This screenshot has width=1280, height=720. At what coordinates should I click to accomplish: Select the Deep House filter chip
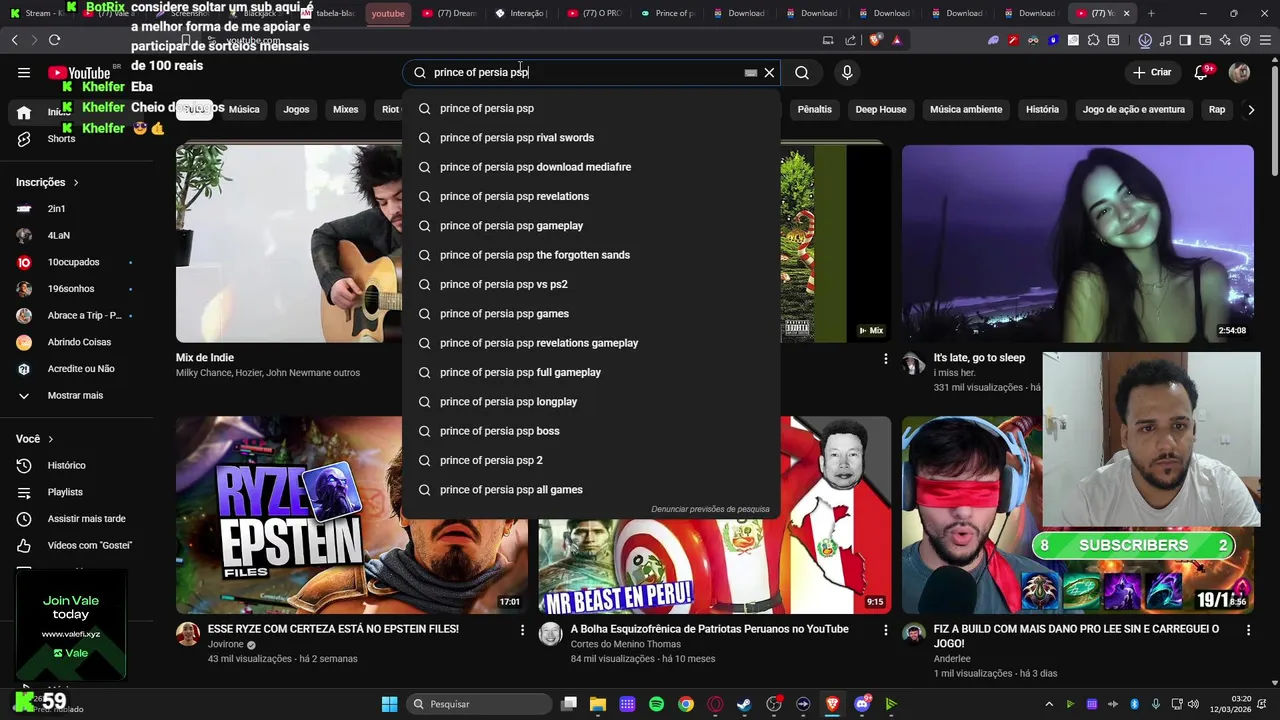point(881,109)
